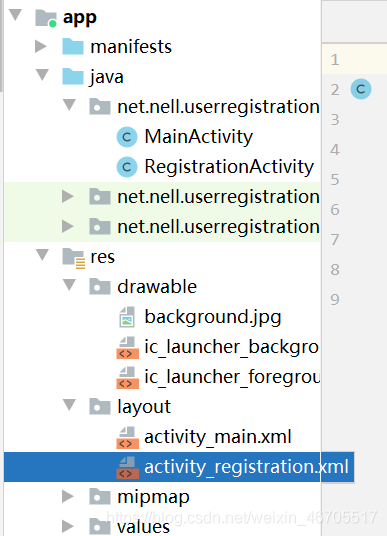Click the background.jpg image file icon
The height and width of the screenshot is (536, 387).
(x=127, y=317)
